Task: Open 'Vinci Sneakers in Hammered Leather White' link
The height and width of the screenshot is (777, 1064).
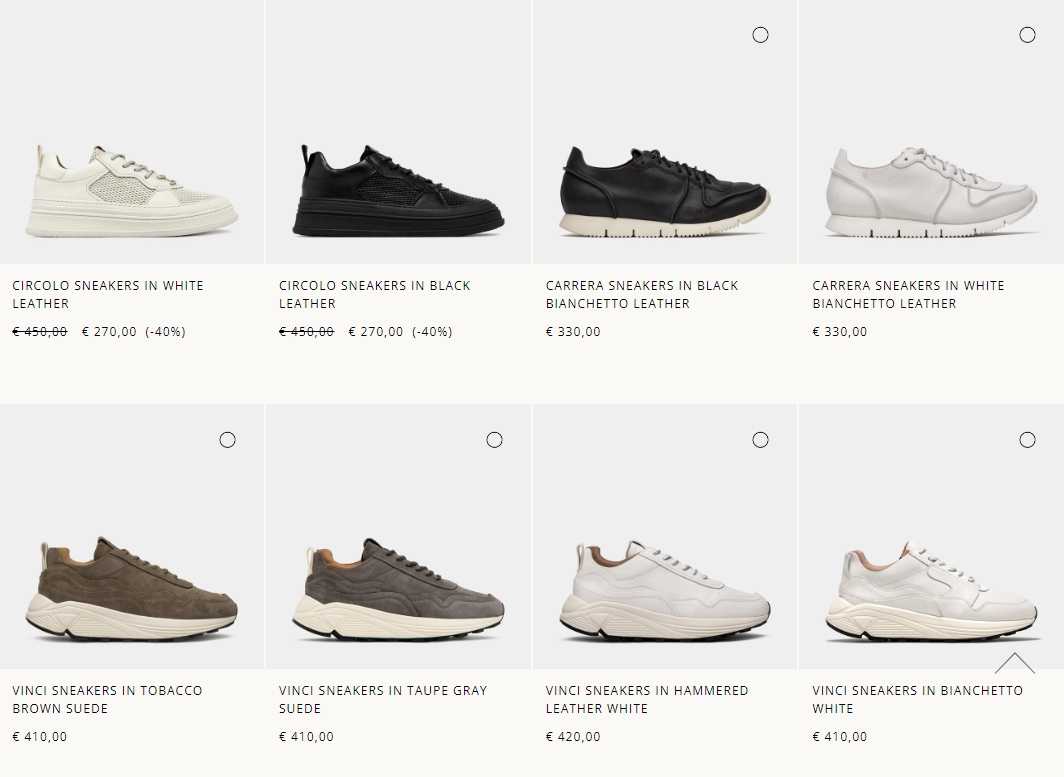Action: (x=647, y=699)
